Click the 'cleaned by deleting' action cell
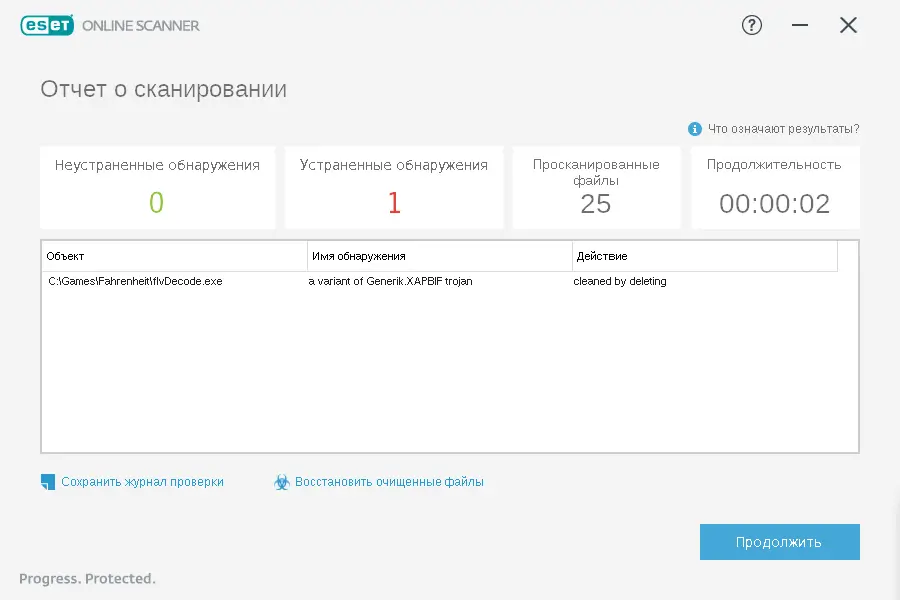This screenshot has height=600, width=900. [x=620, y=282]
